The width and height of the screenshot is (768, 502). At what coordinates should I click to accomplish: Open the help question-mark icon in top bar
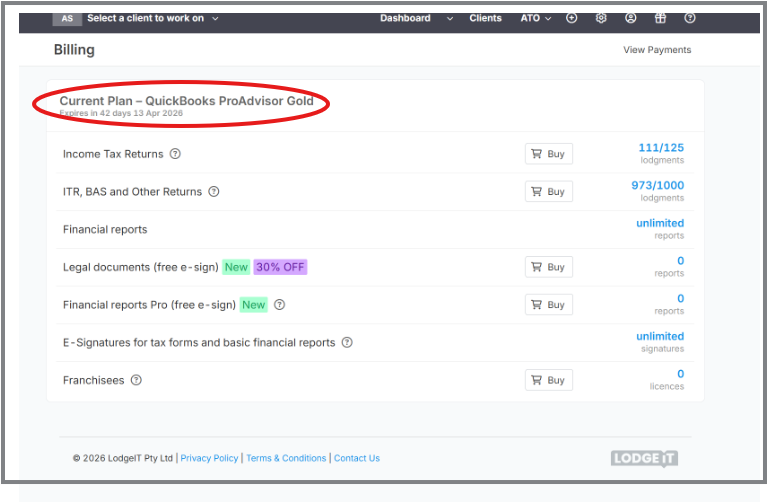tap(690, 18)
